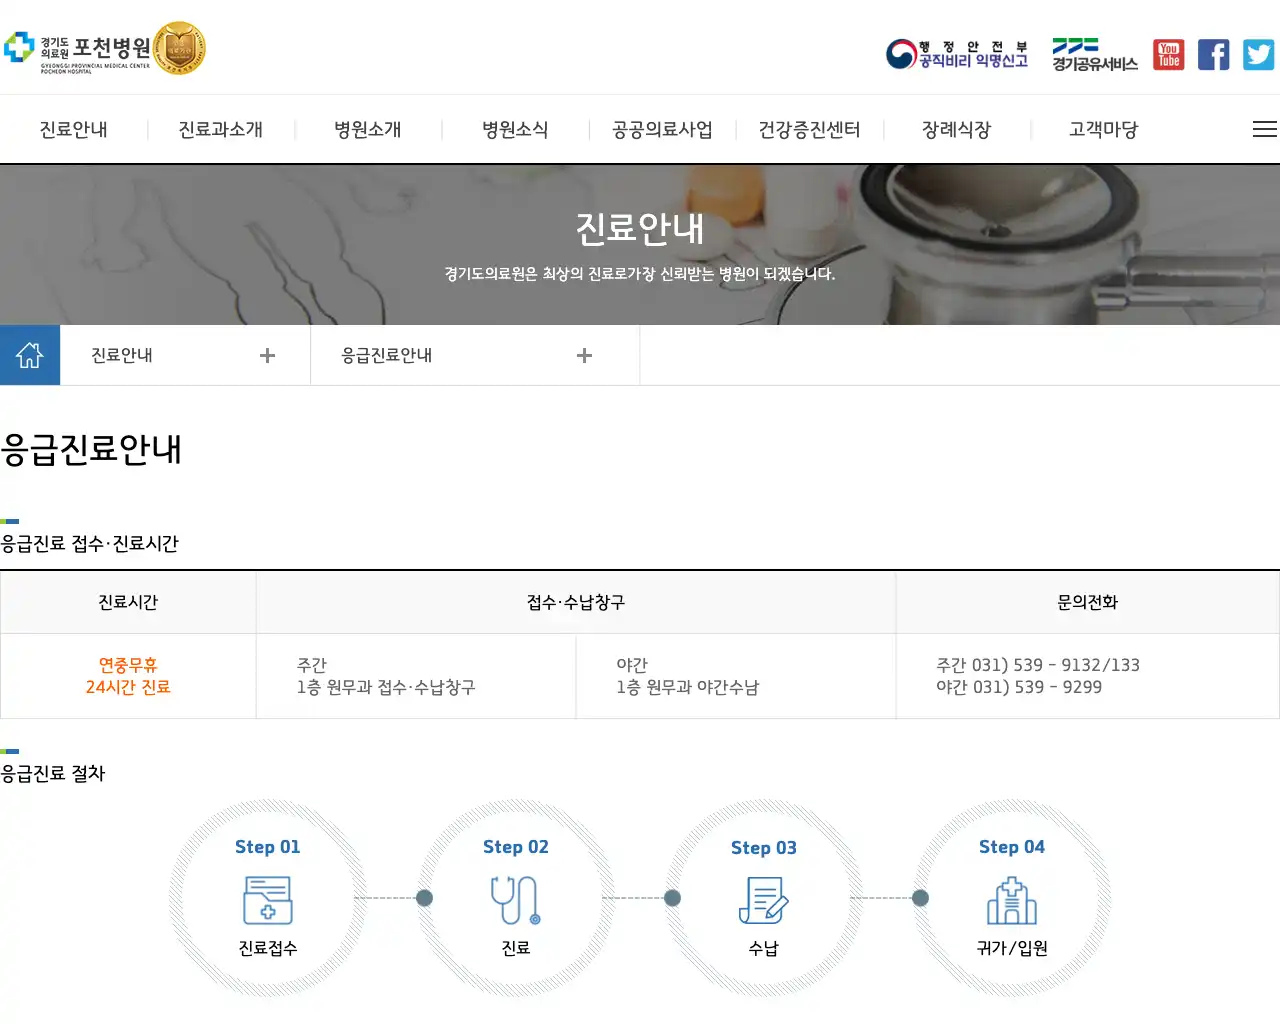1280x1024 pixels.
Task: Open the hospital's YouTube channel
Action: pos(1168,54)
